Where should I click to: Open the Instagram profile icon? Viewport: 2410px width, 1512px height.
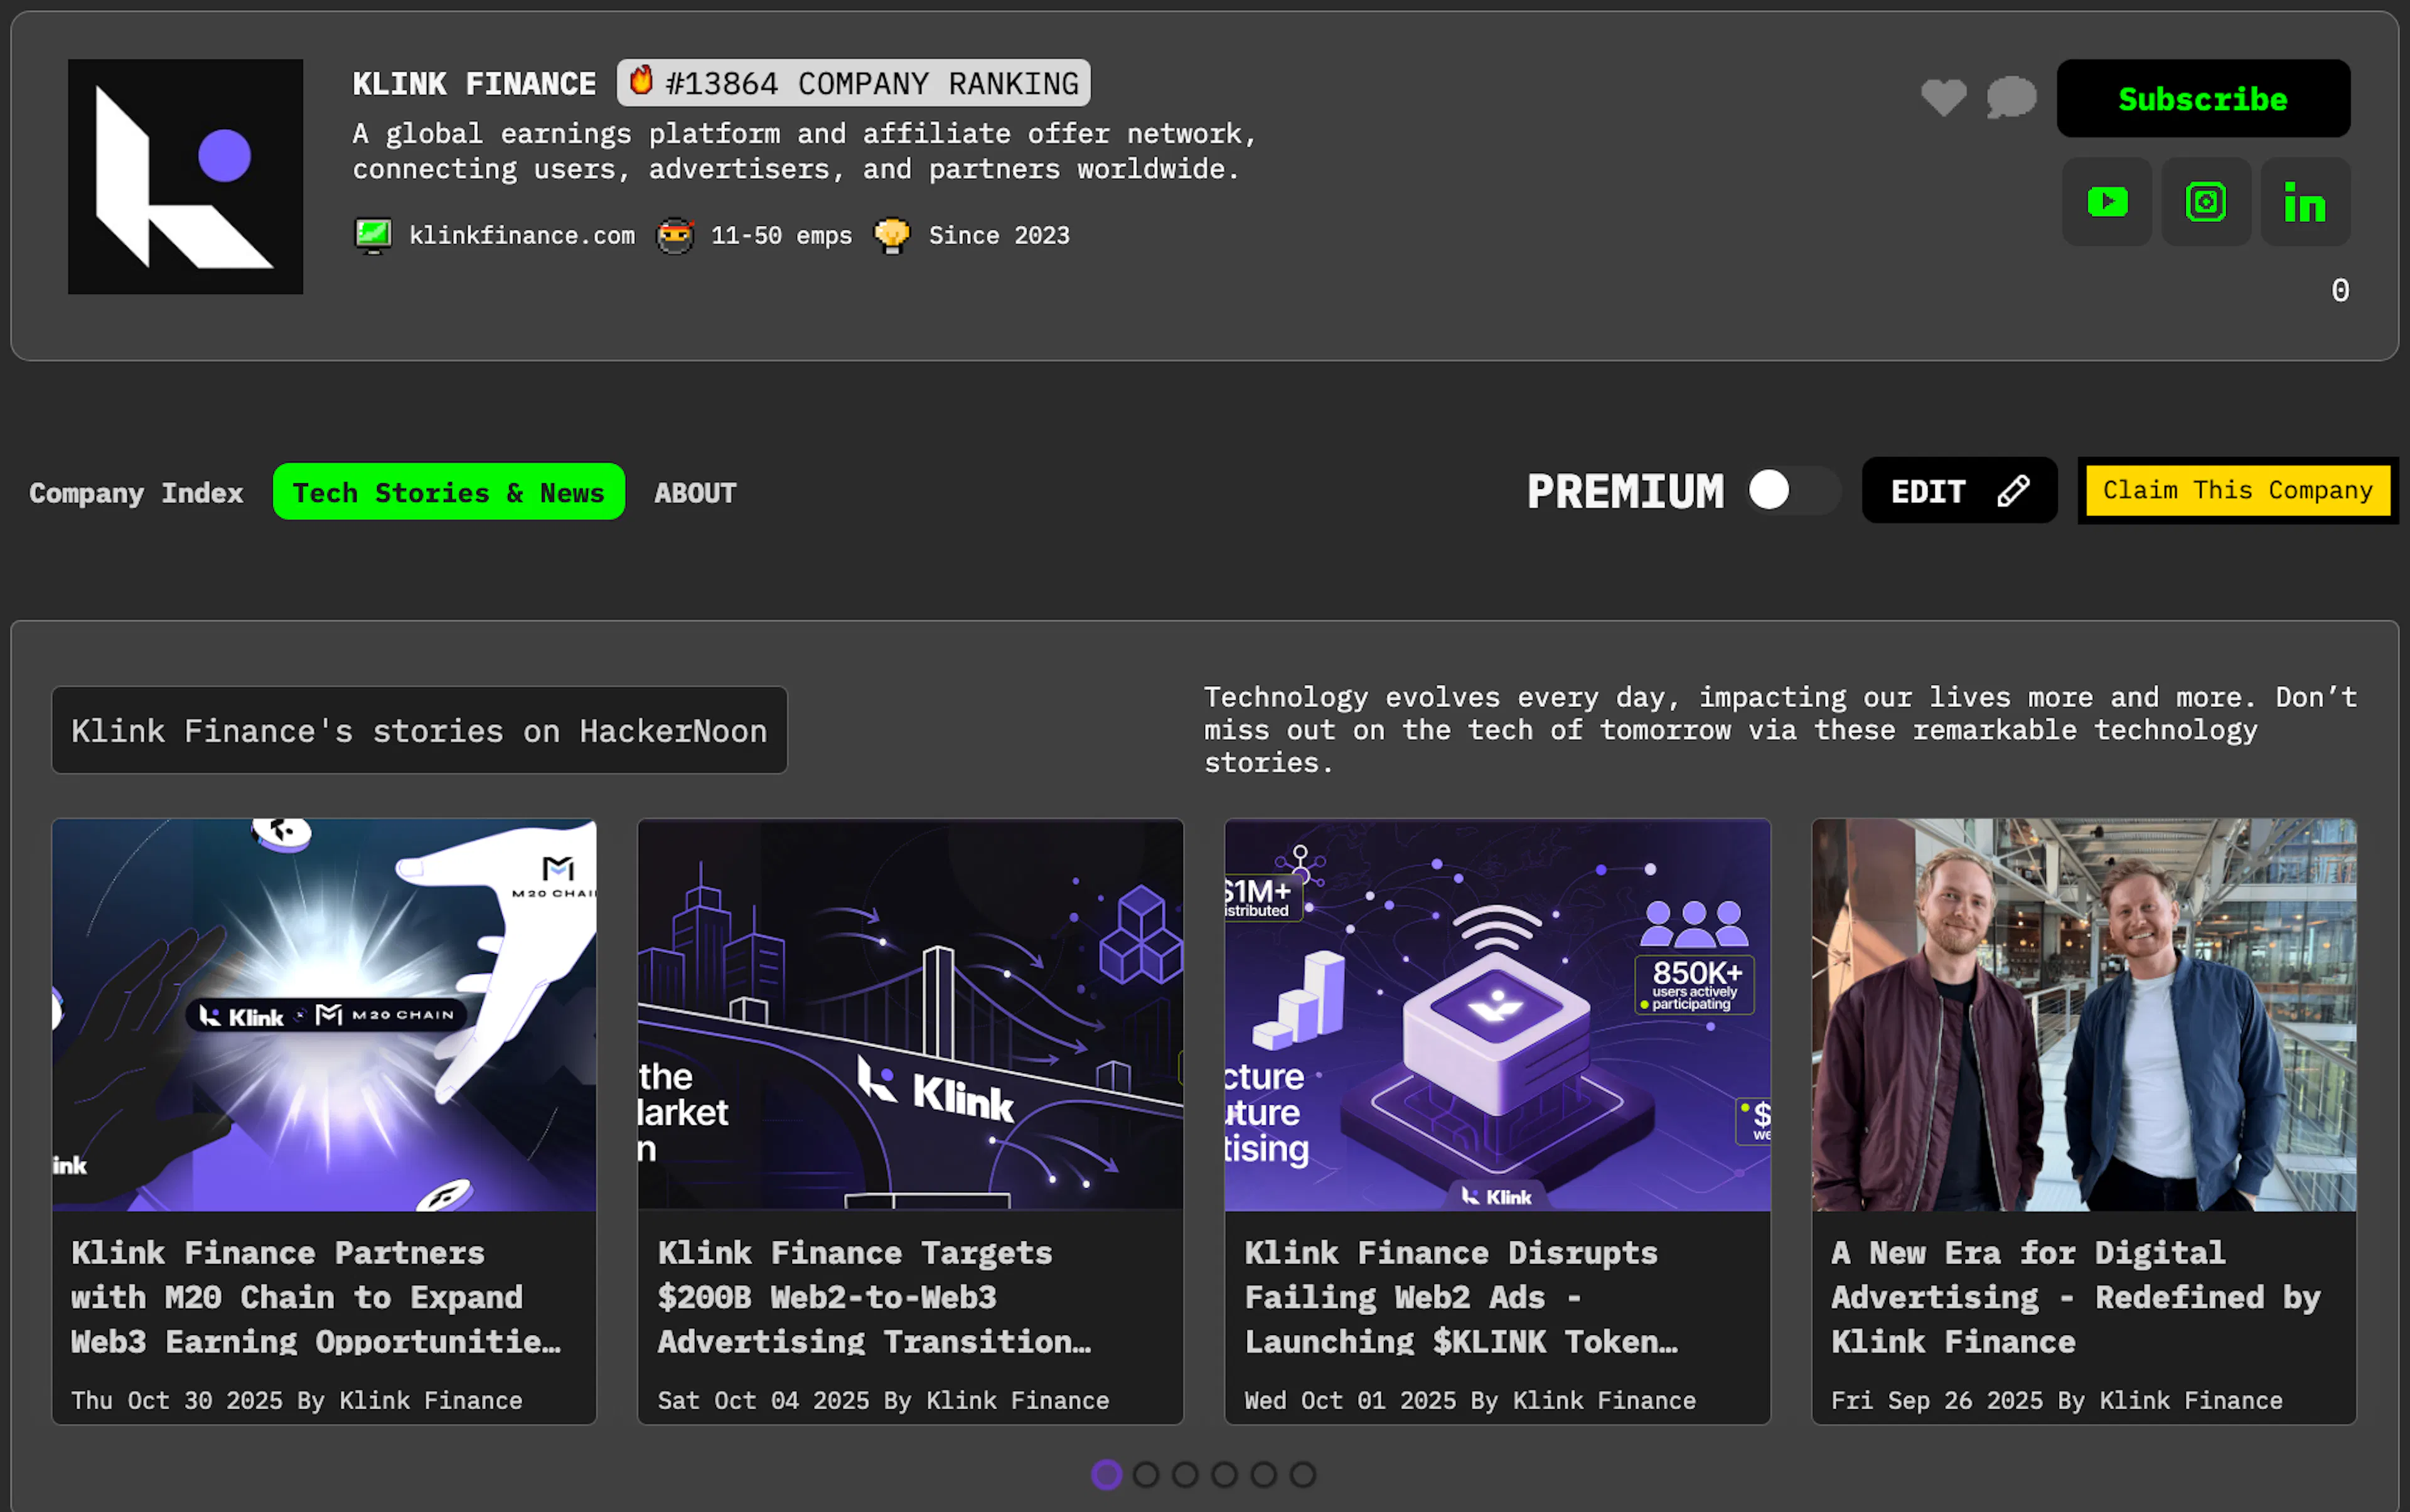(2206, 202)
